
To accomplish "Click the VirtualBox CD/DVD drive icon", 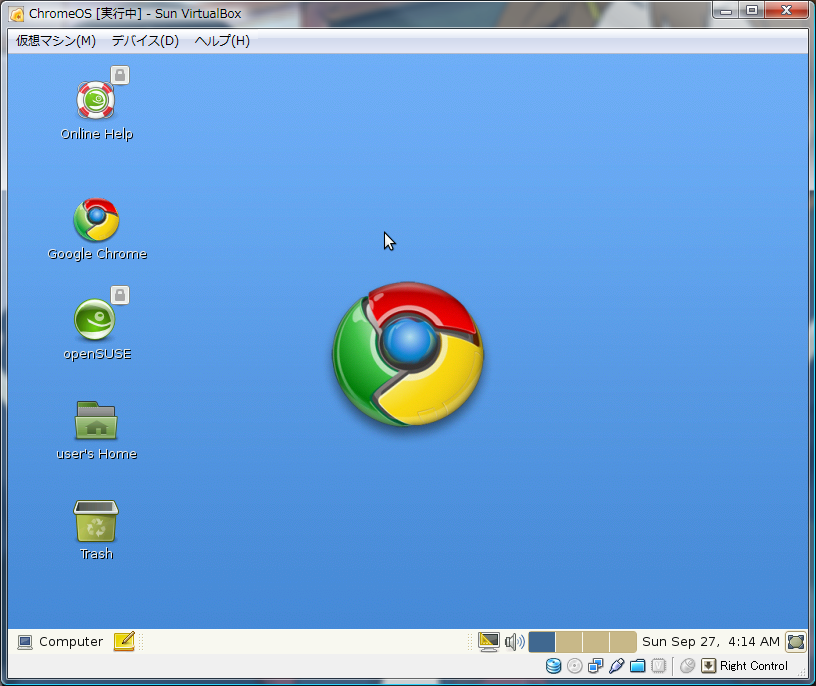I will pyautogui.click(x=575, y=666).
